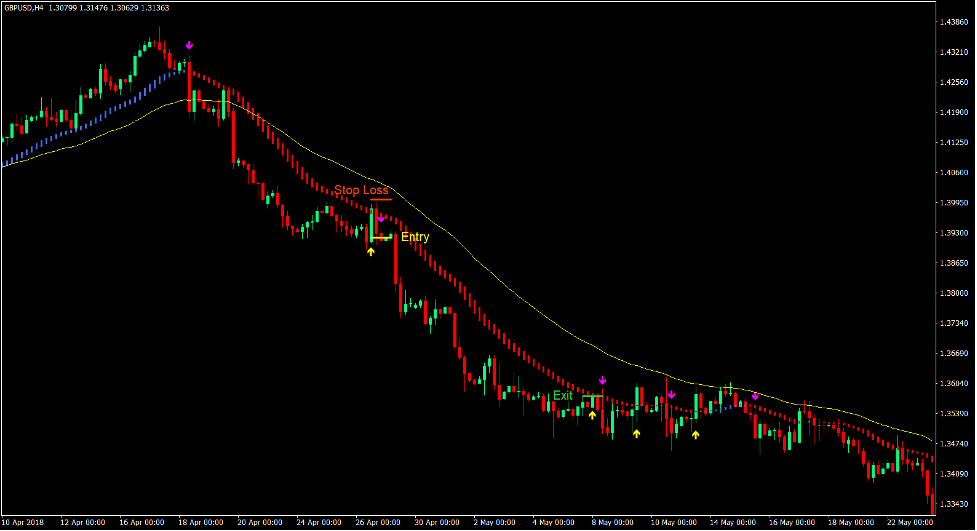This screenshot has width=977, height=531.
Task: Select the magenta down arrow above 10 May
Action: point(671,394)
